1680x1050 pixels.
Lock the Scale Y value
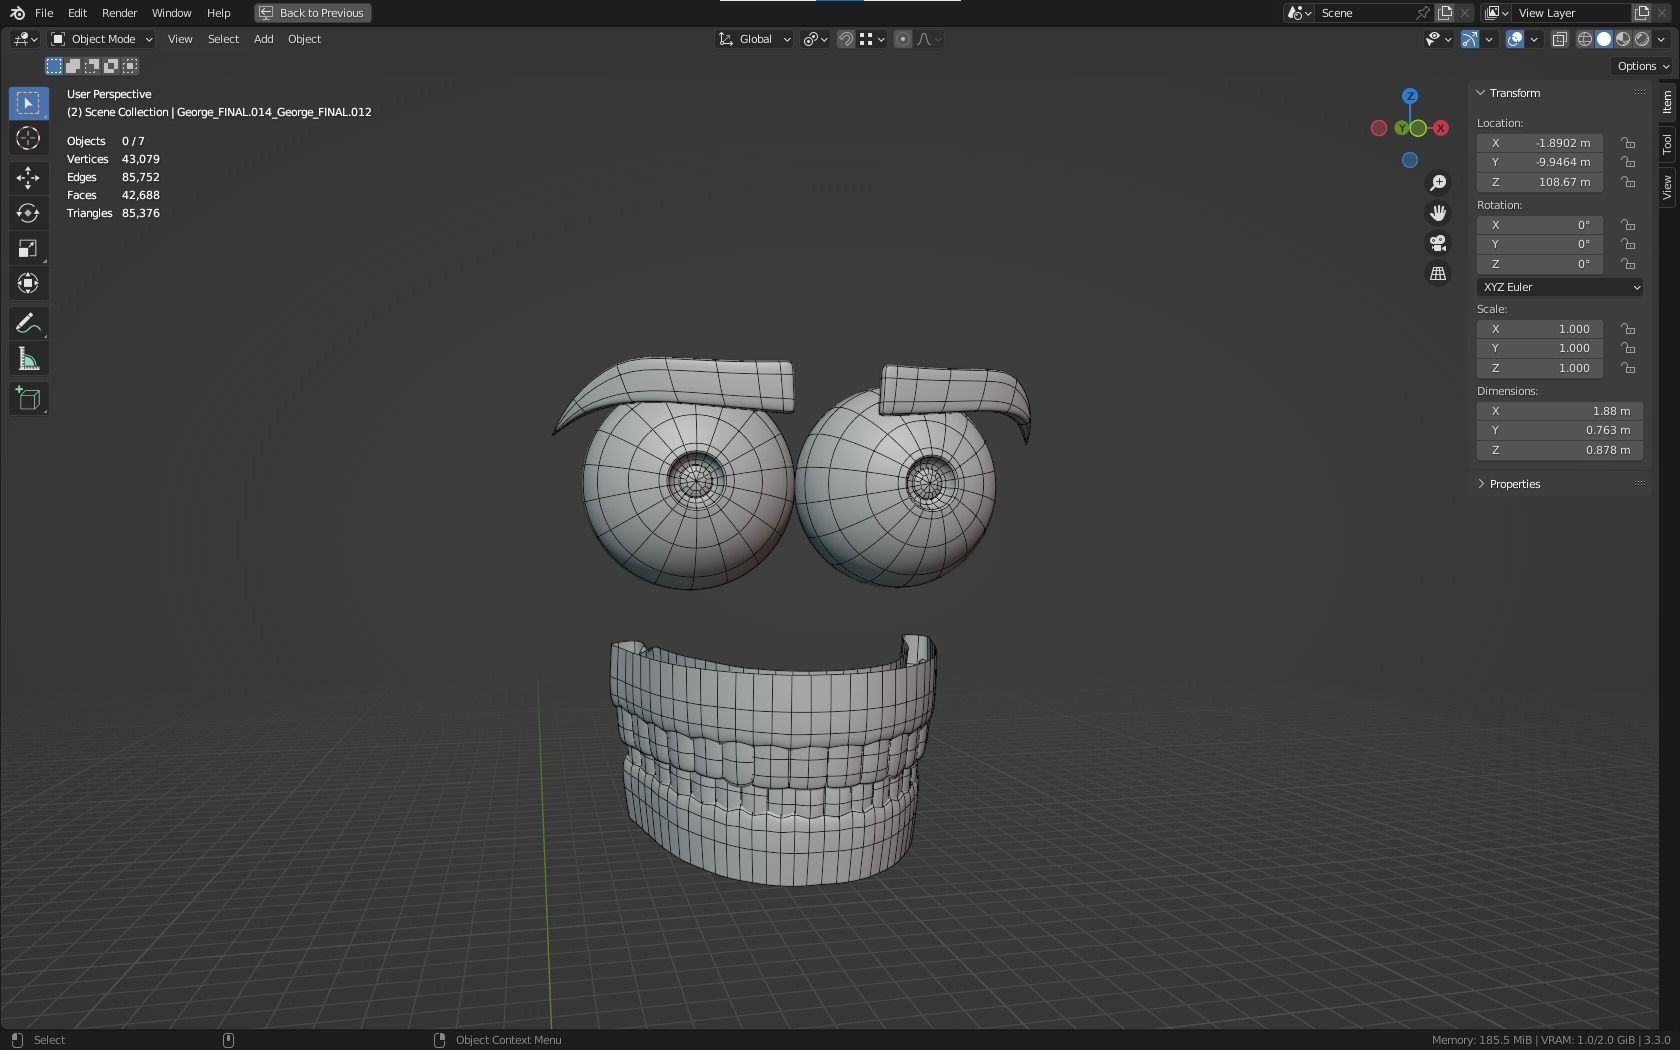pos(1628,348)
